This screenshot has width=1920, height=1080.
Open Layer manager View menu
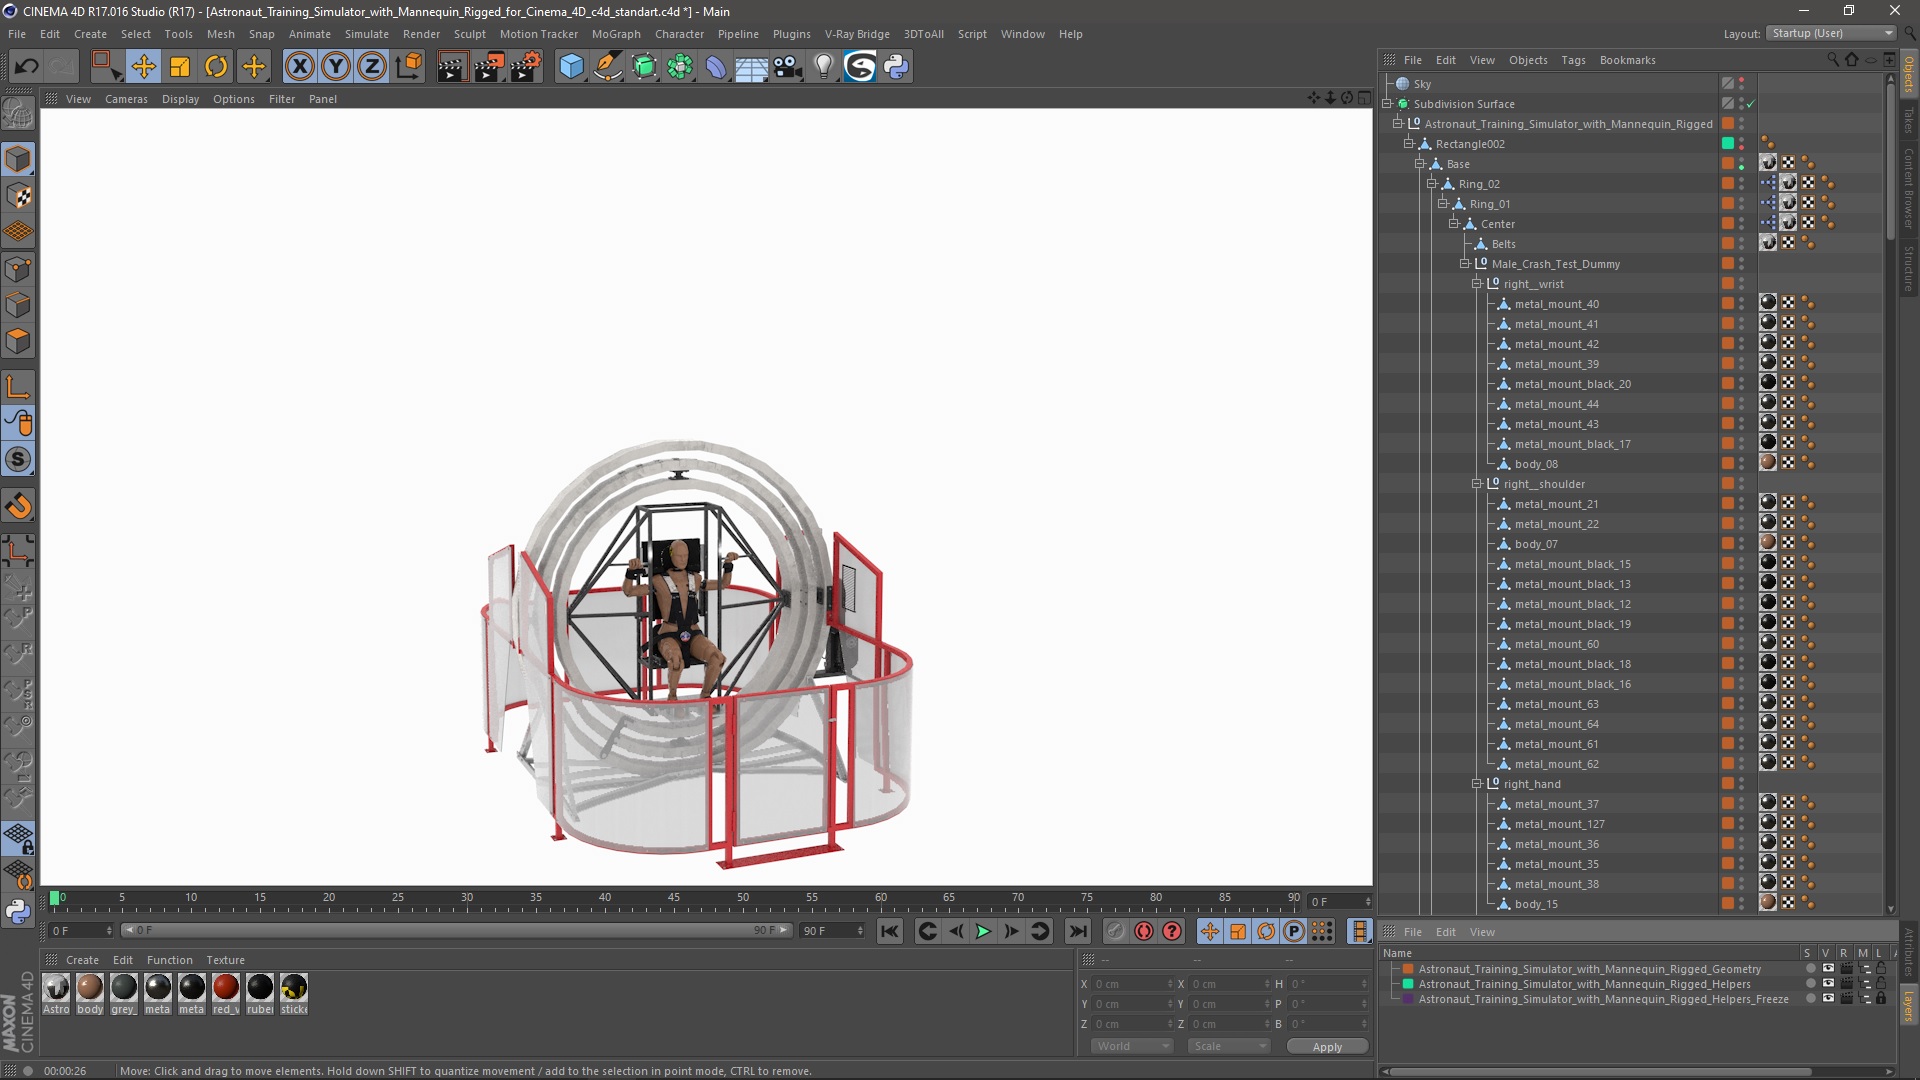(1482, 932)
